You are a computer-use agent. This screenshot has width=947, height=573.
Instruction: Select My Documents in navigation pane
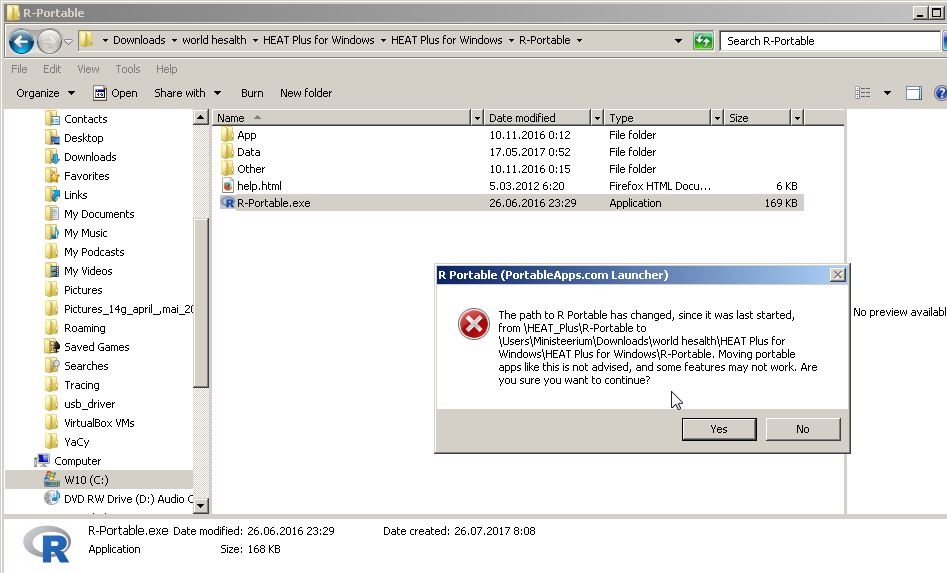pyautogui.click(x=99, y=214)
